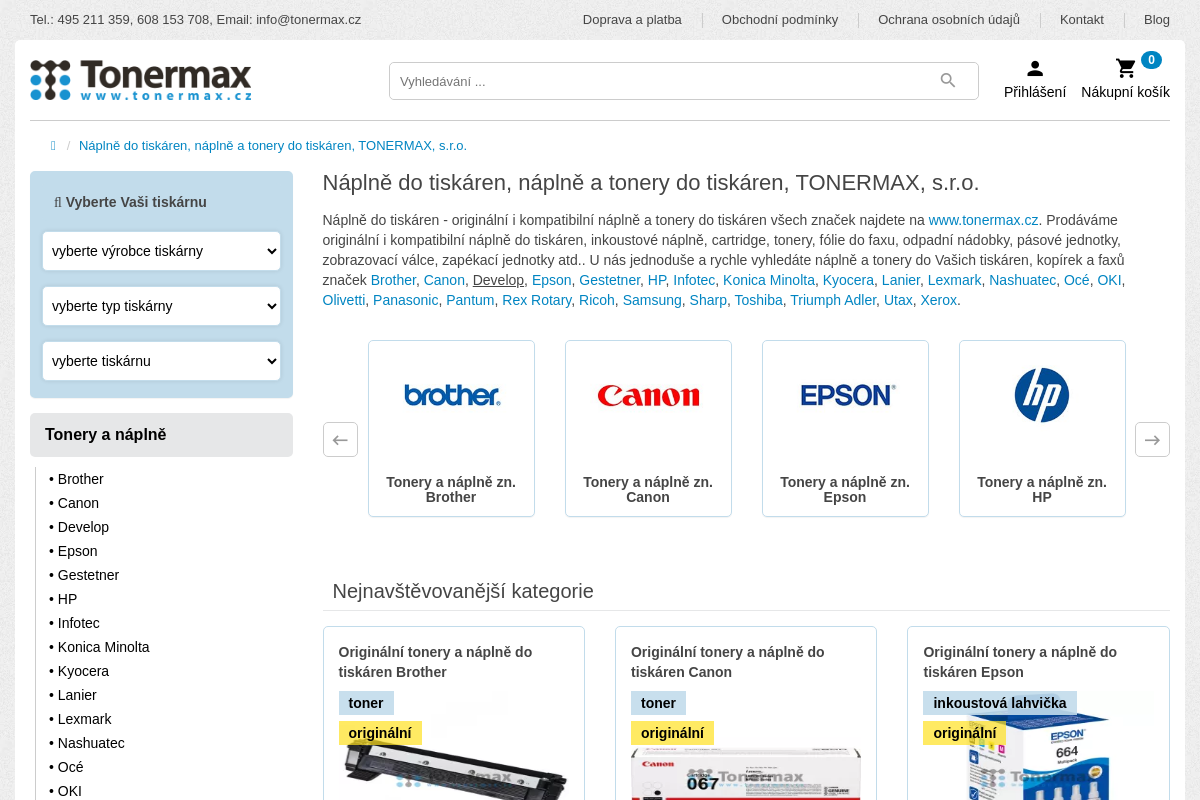Click the Tonermax logo

(x=141, y=80)
